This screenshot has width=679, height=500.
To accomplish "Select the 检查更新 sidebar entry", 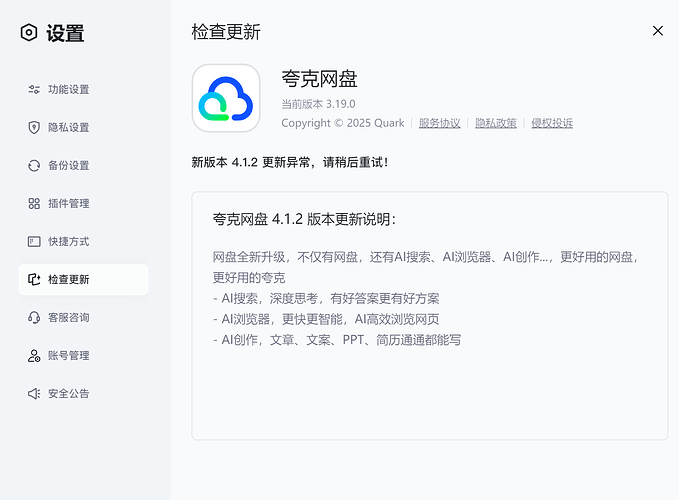I will tap(84, 280).
